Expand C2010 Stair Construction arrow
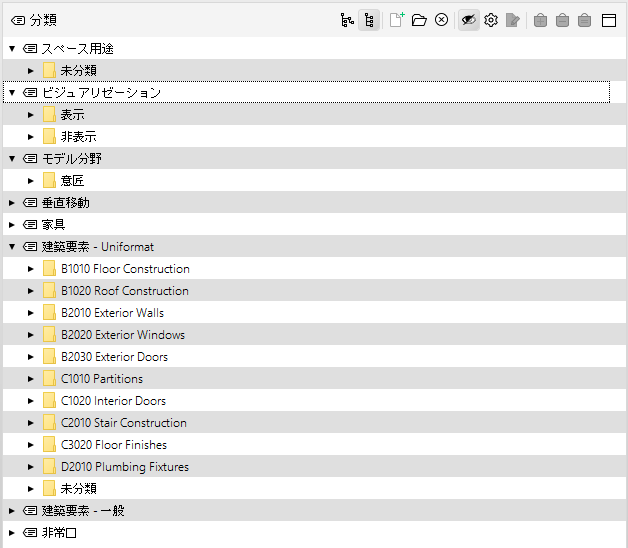This screenshot has width=628, height=548. tap(30, 423)
